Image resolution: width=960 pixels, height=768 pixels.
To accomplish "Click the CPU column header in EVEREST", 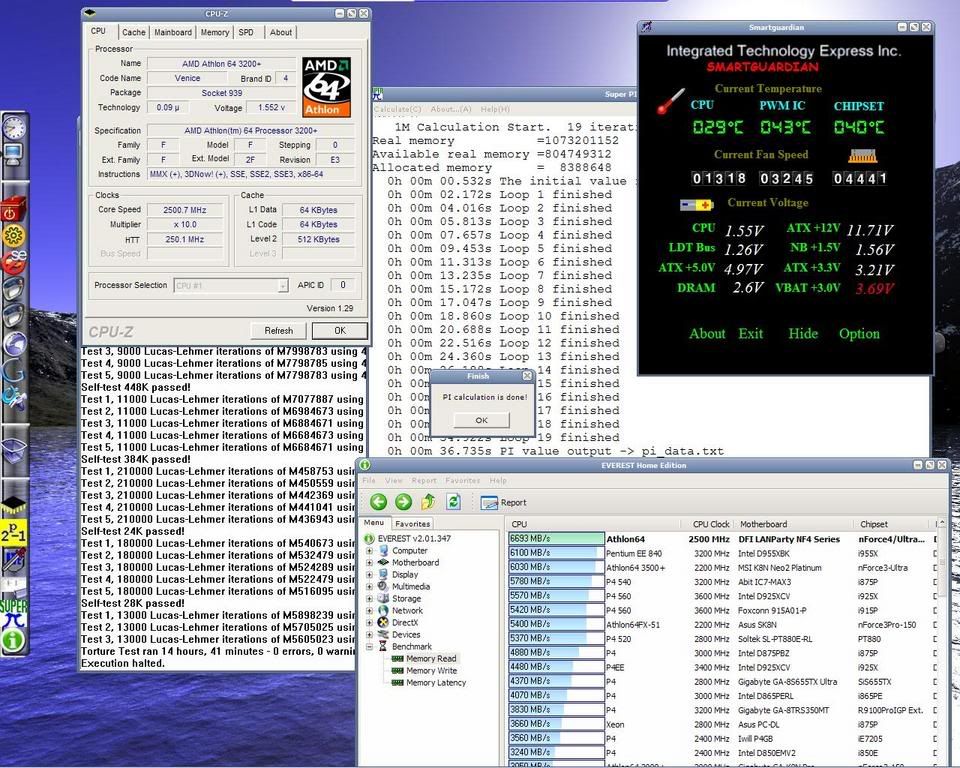I will [594, 524].
